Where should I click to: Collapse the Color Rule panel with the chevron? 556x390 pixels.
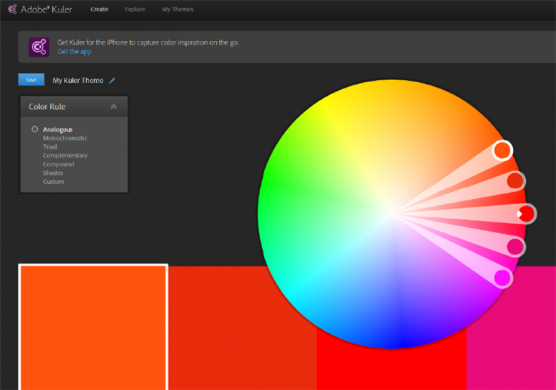[x=113, y=106]
